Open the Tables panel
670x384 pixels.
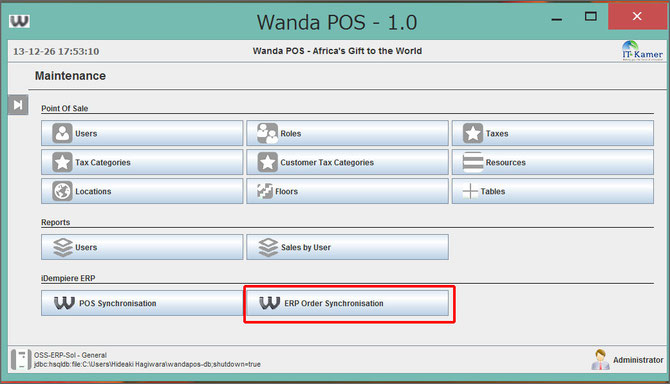553,191
